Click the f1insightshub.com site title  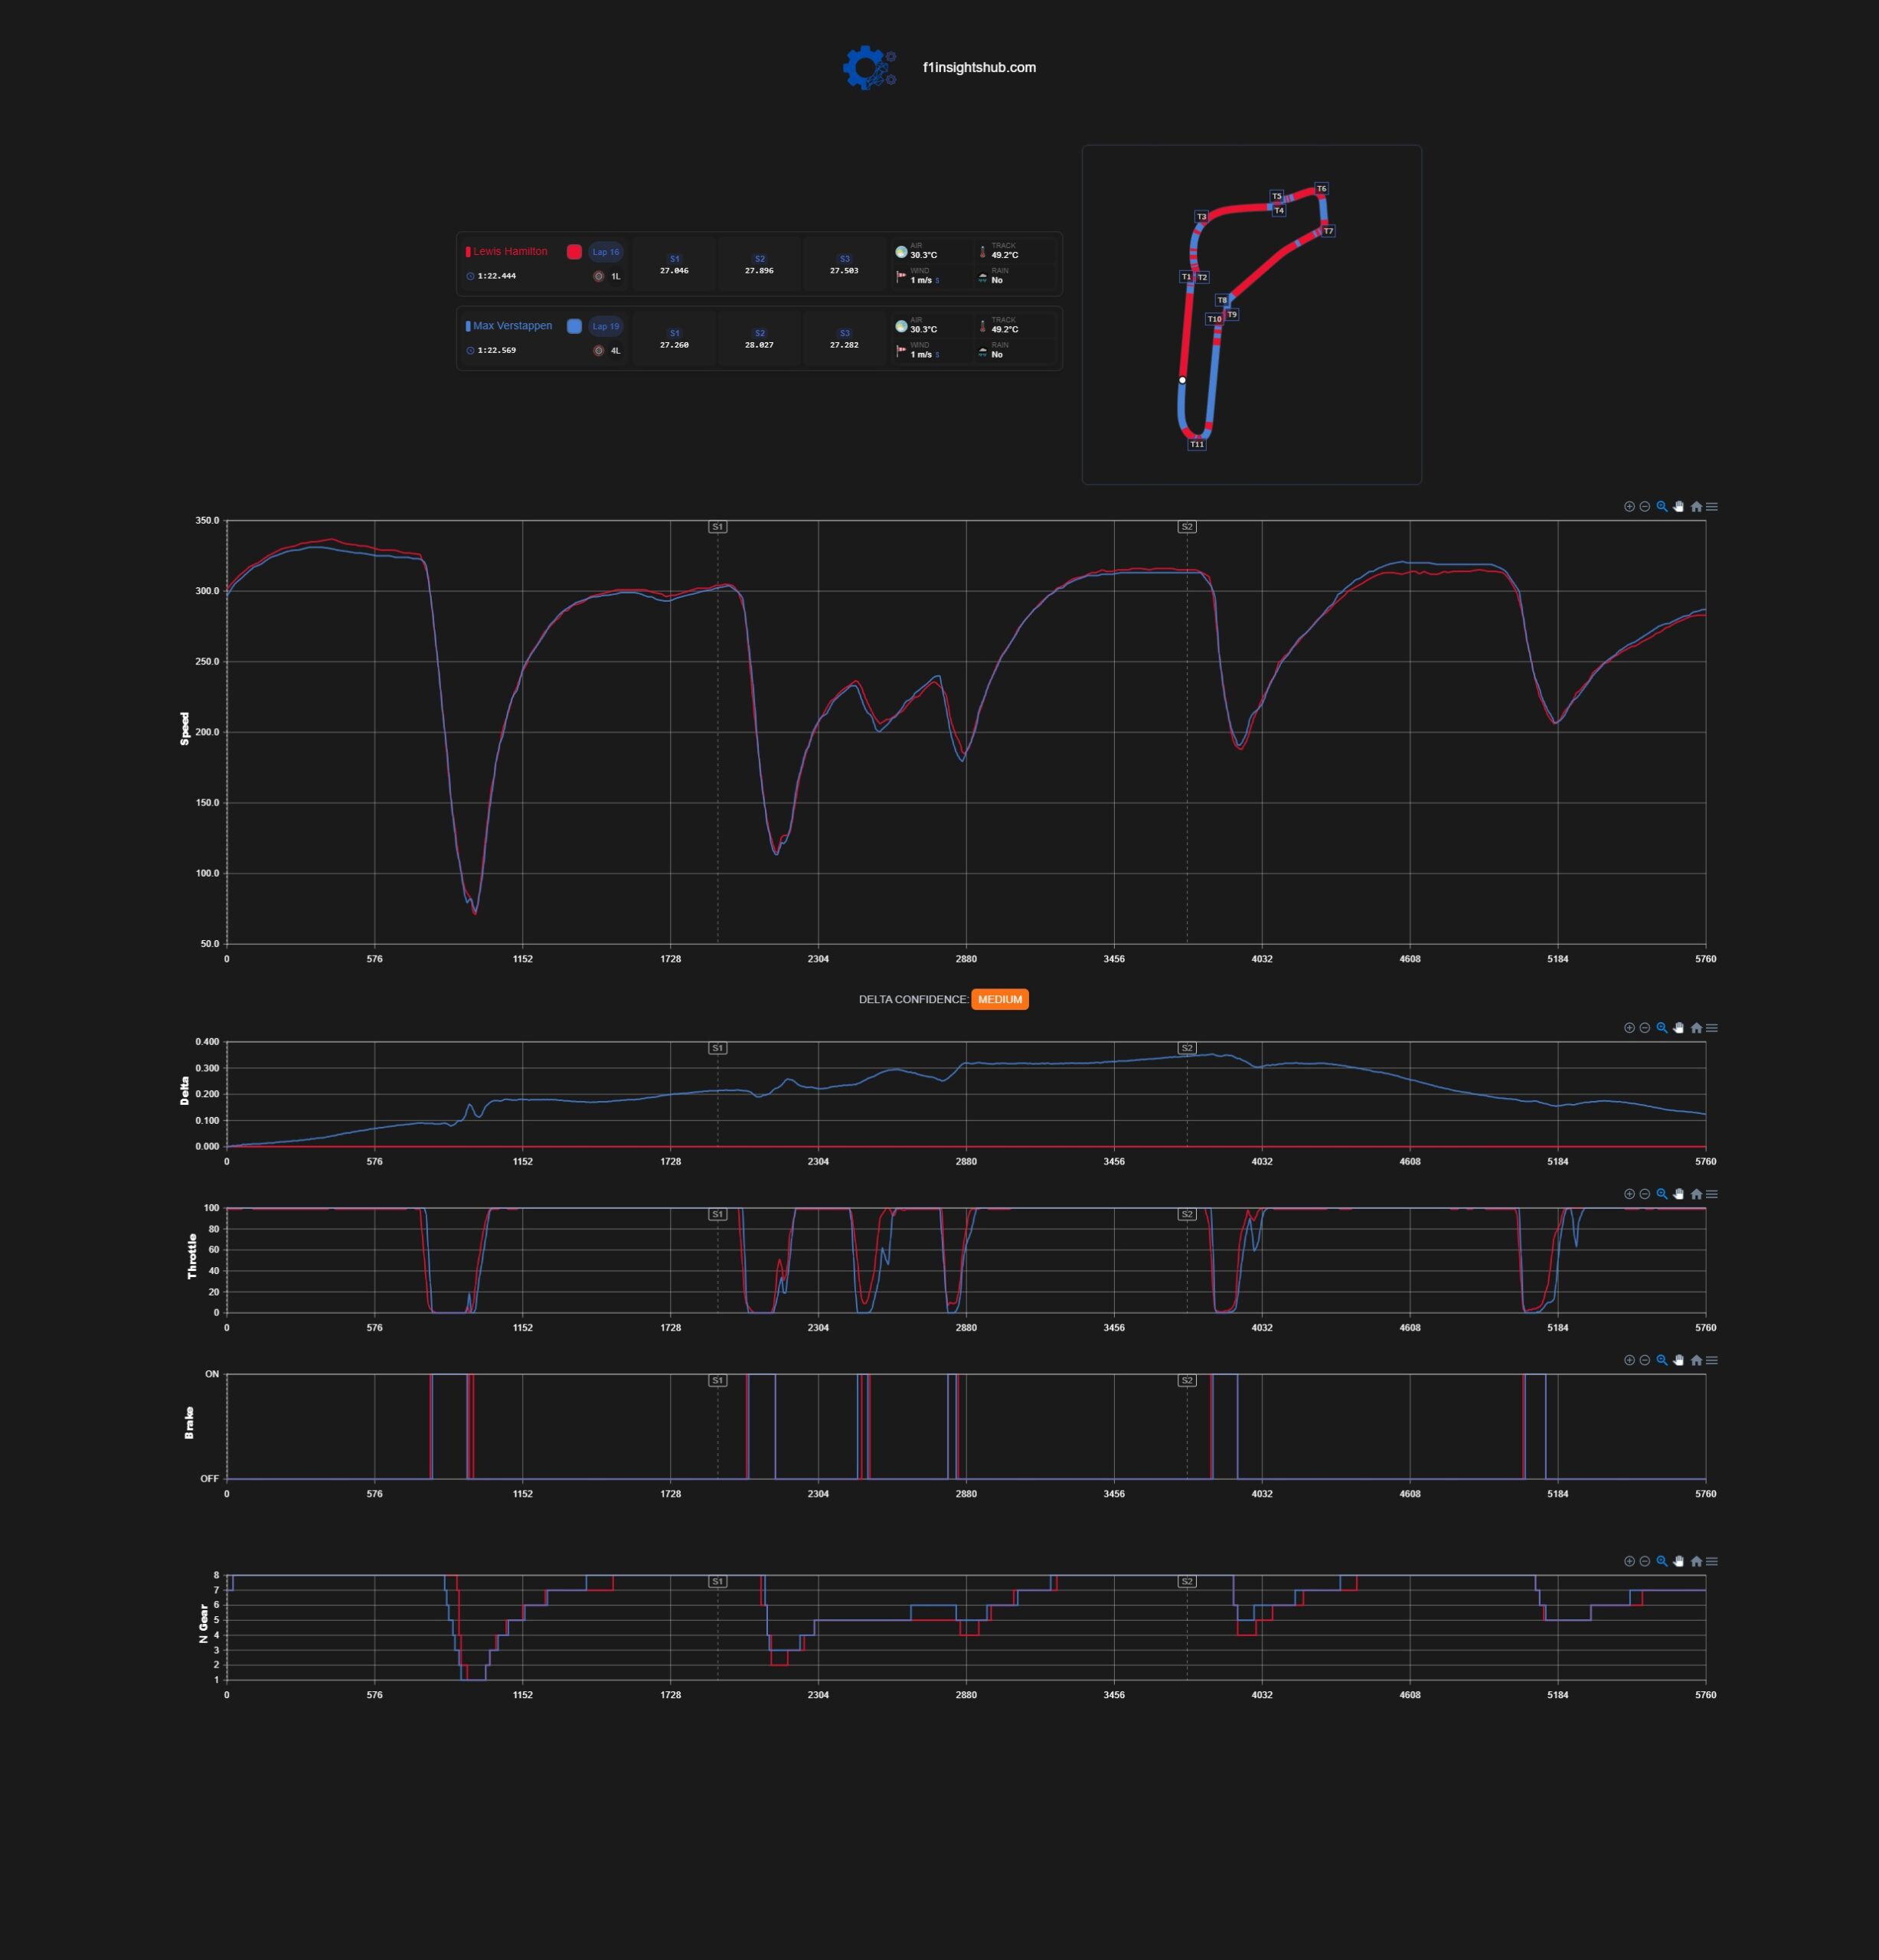tap(979, 68)
